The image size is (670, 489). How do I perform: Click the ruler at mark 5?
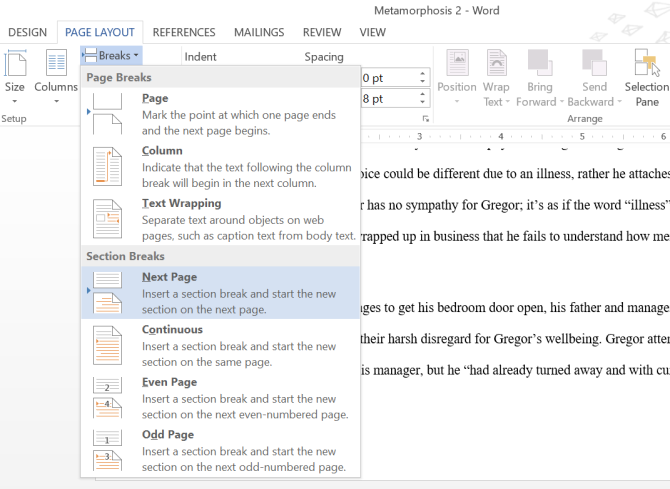pyautogui.click(x=582, y=136)
